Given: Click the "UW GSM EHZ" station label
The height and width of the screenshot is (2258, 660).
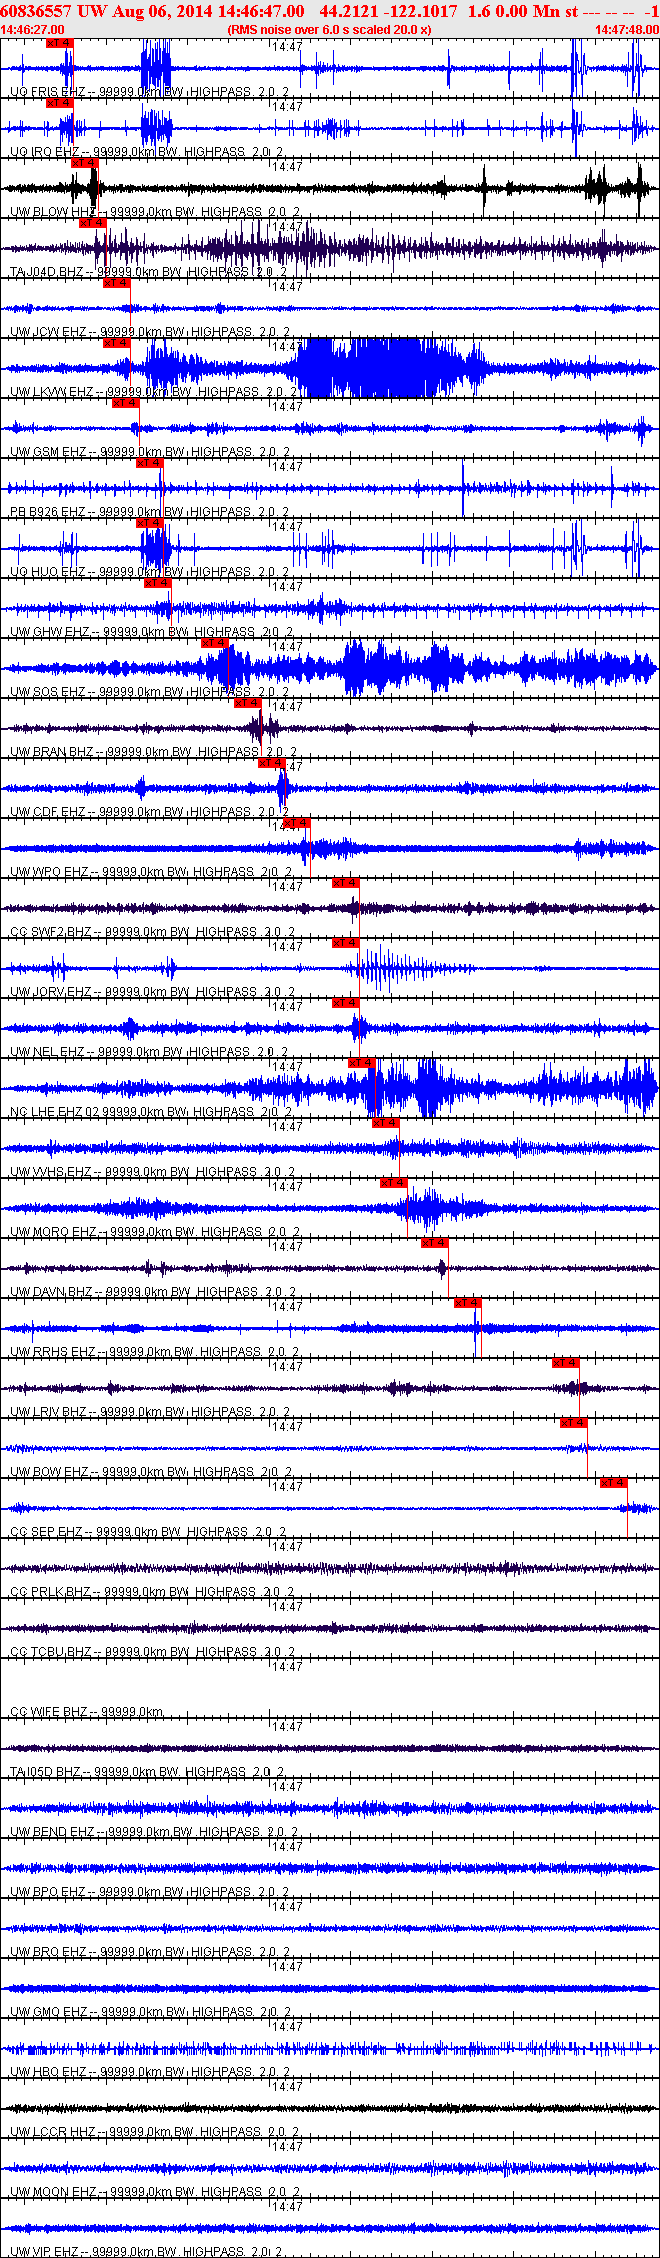Looking at the screenshot, I should point(48,452).
